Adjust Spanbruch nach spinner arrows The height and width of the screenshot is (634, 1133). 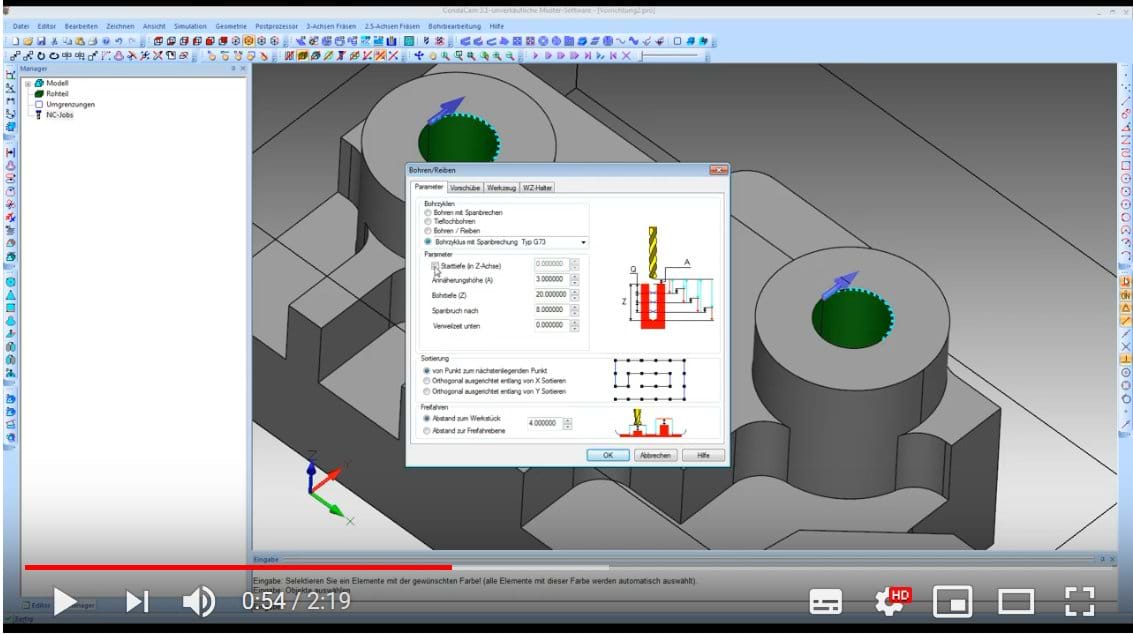coord(574,309)
